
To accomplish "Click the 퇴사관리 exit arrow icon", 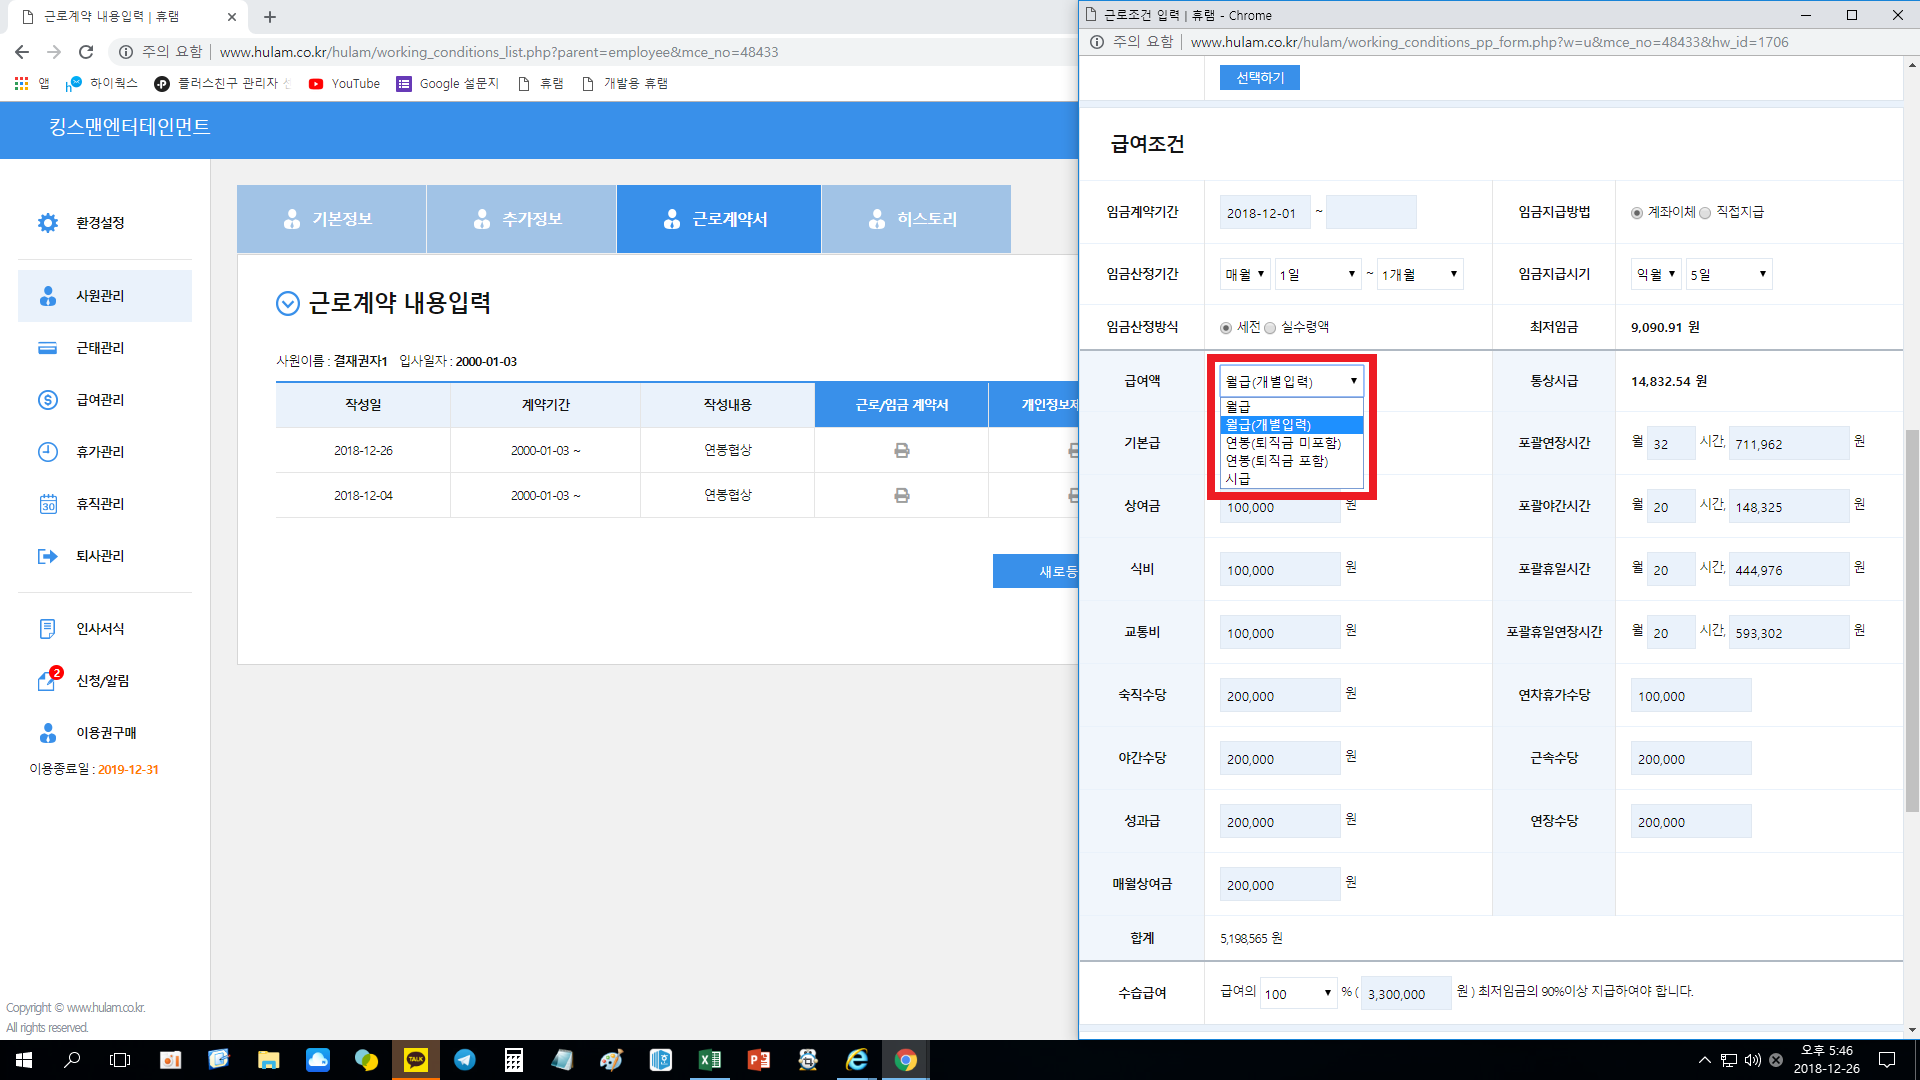I will [x=48, y=556].
